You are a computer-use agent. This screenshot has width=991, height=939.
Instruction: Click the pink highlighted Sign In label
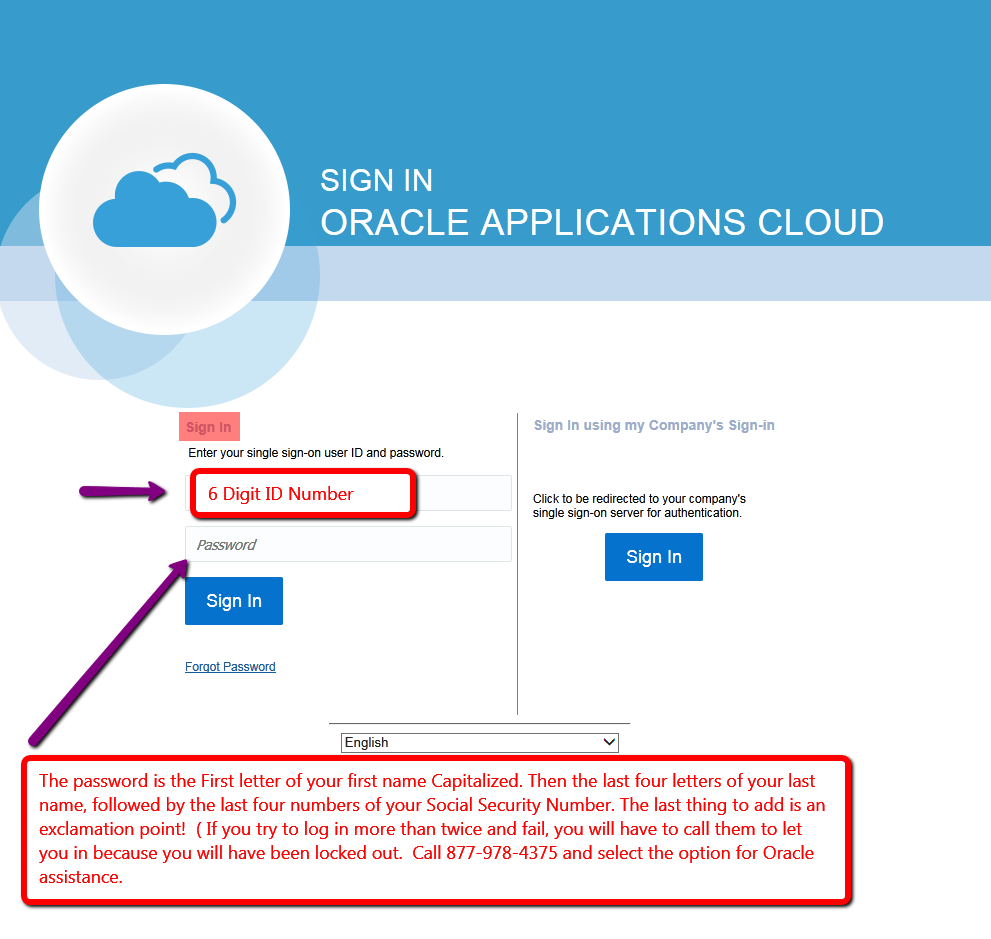pyautogui.click(x=209, y=427)
